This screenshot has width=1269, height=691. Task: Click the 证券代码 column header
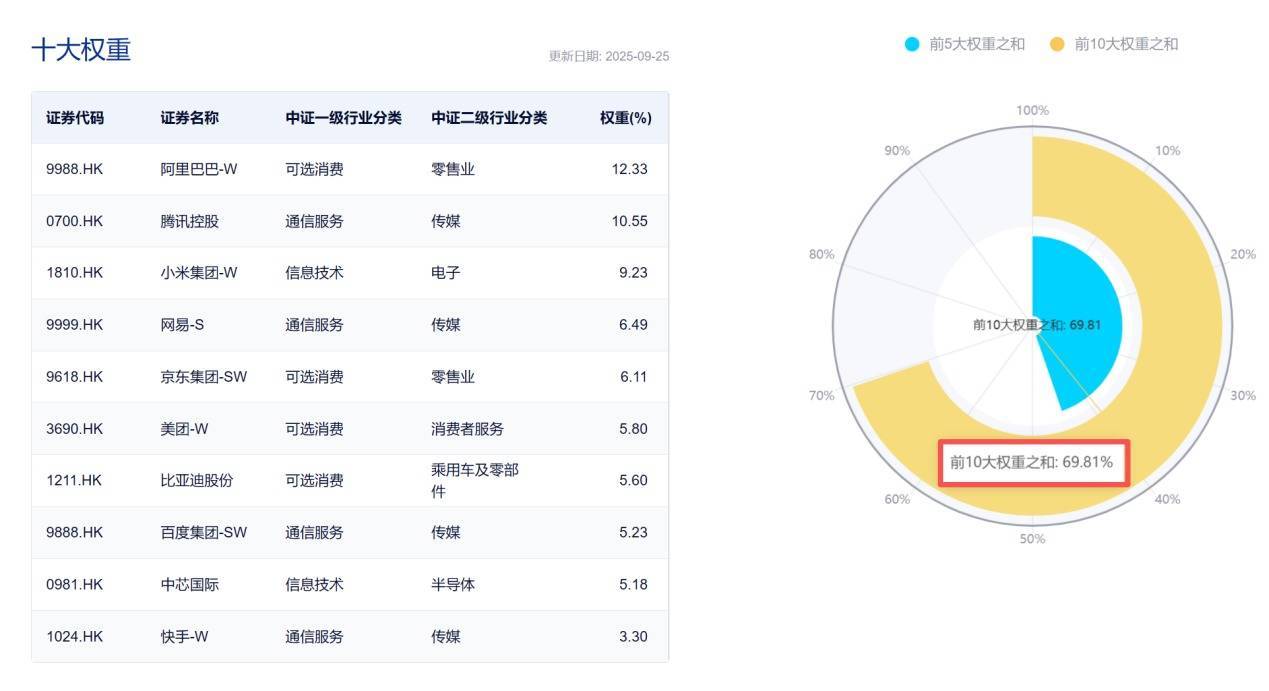click(74, 118)
